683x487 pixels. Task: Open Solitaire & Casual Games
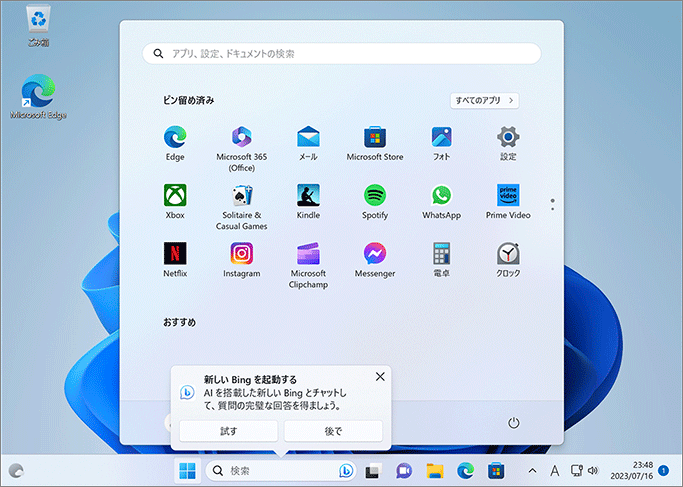click(x=242, y=207)
